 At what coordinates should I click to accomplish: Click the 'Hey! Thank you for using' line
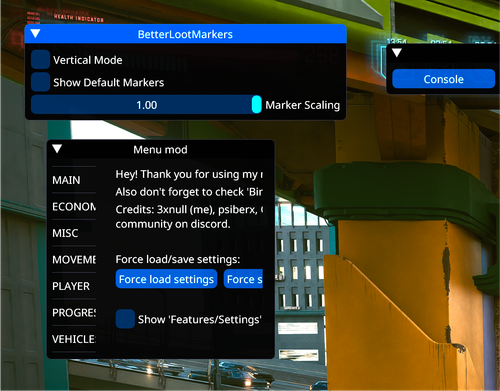click(x=189, y=174)
